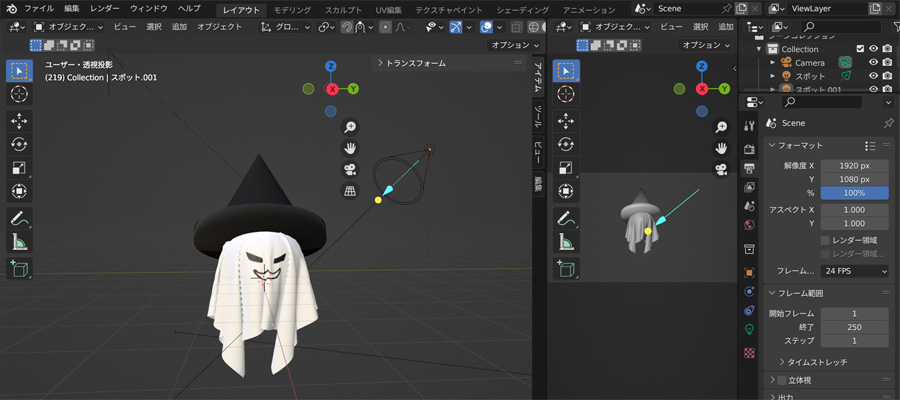Select the Move tool in left viewport toolbar
Image resolution: width=900 pixels, height=400 pixels.
coord(19,120)
